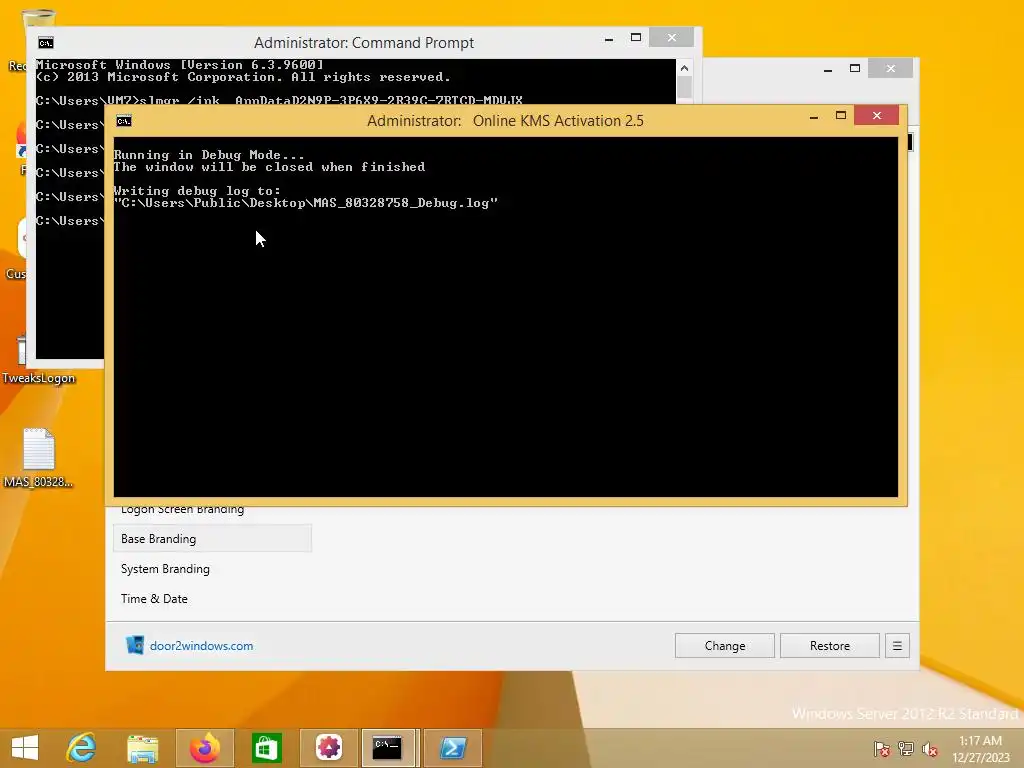Show the clock reading 1:17 AM
Screen dimensions: 1024x768
point(980,741)
